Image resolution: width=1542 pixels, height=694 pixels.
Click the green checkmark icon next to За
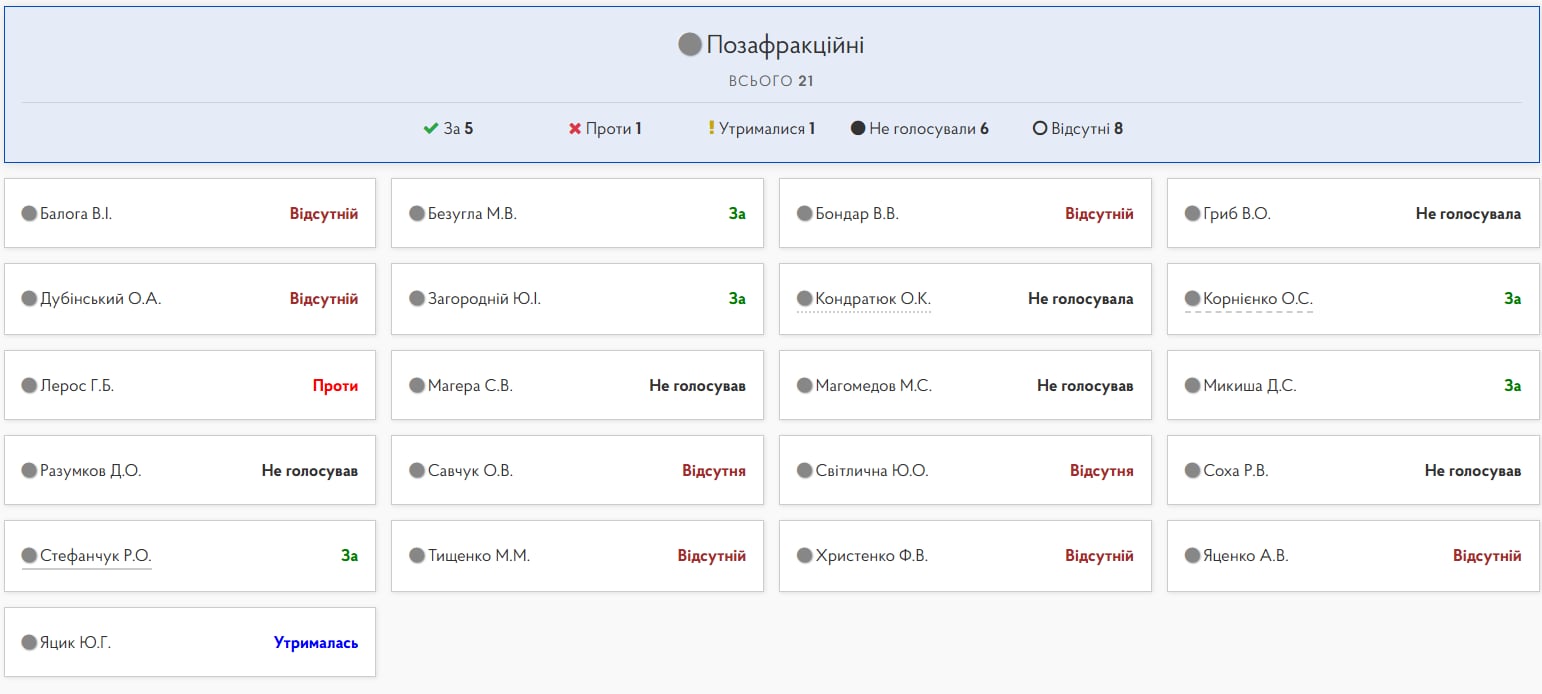click(x=431, y=129)
